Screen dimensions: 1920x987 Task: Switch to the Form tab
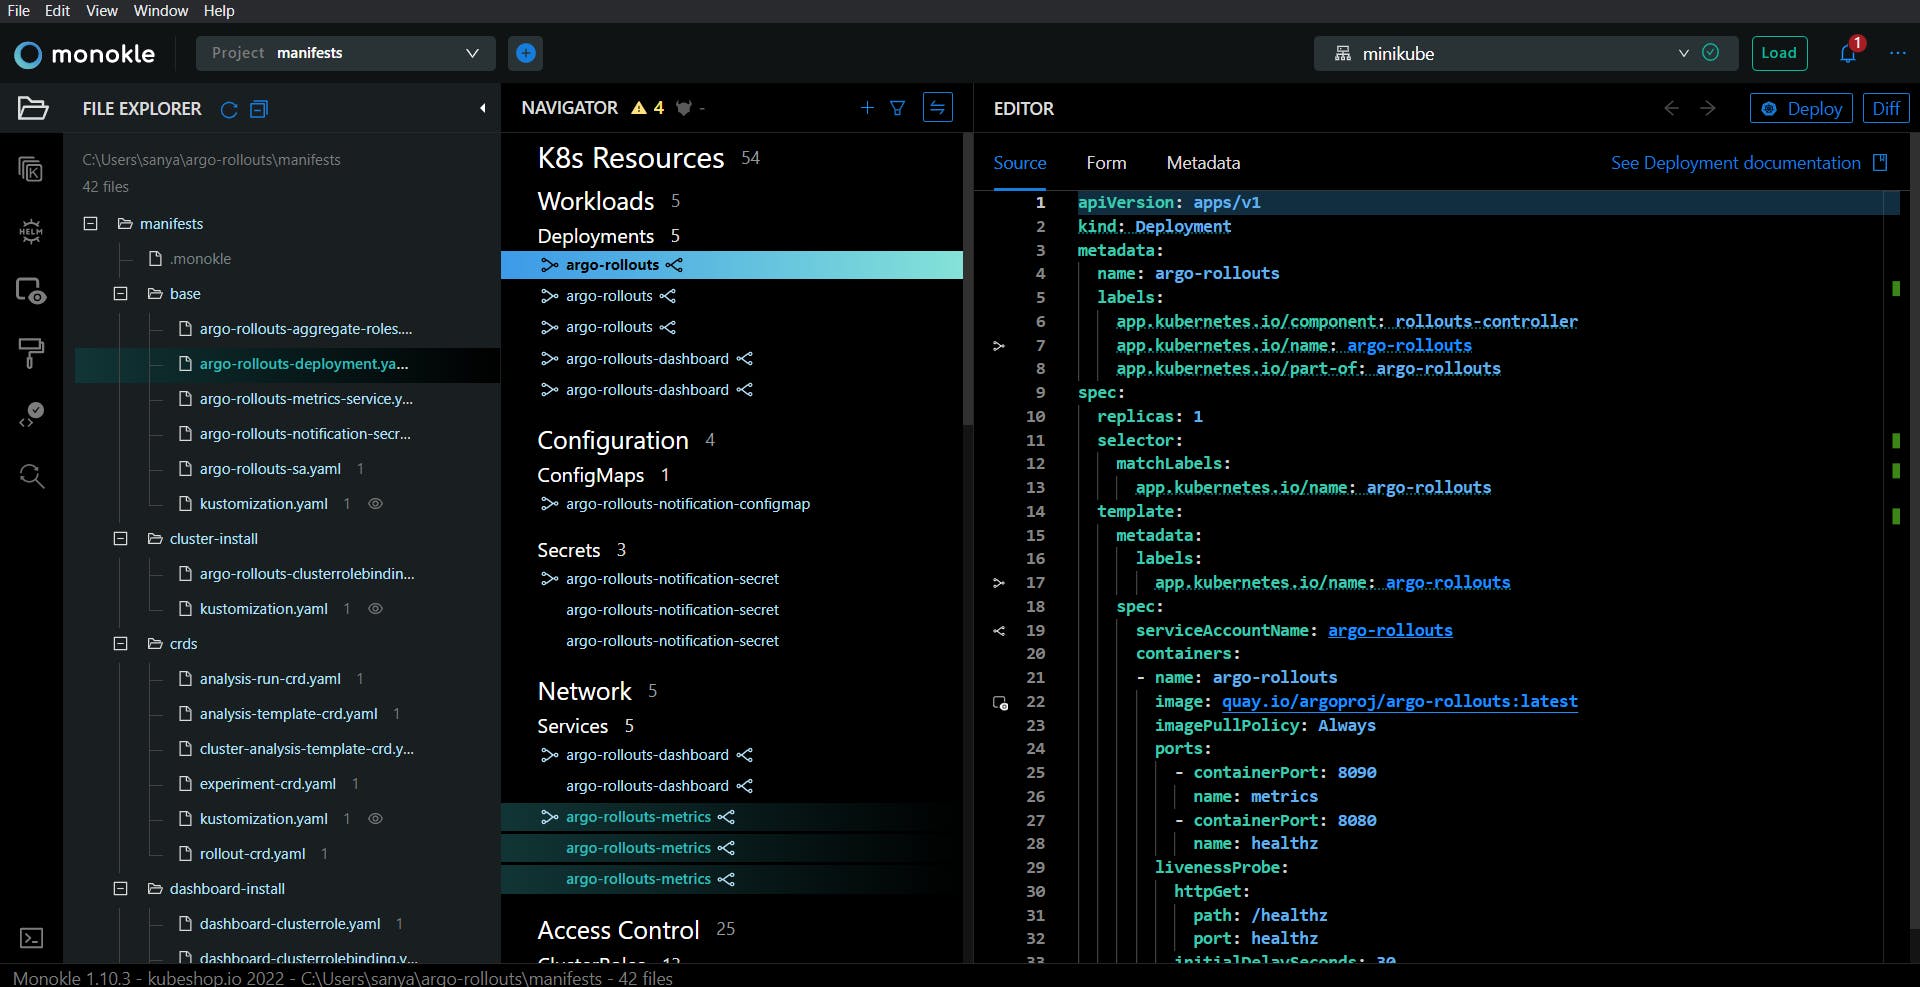tap(1106, 163)
